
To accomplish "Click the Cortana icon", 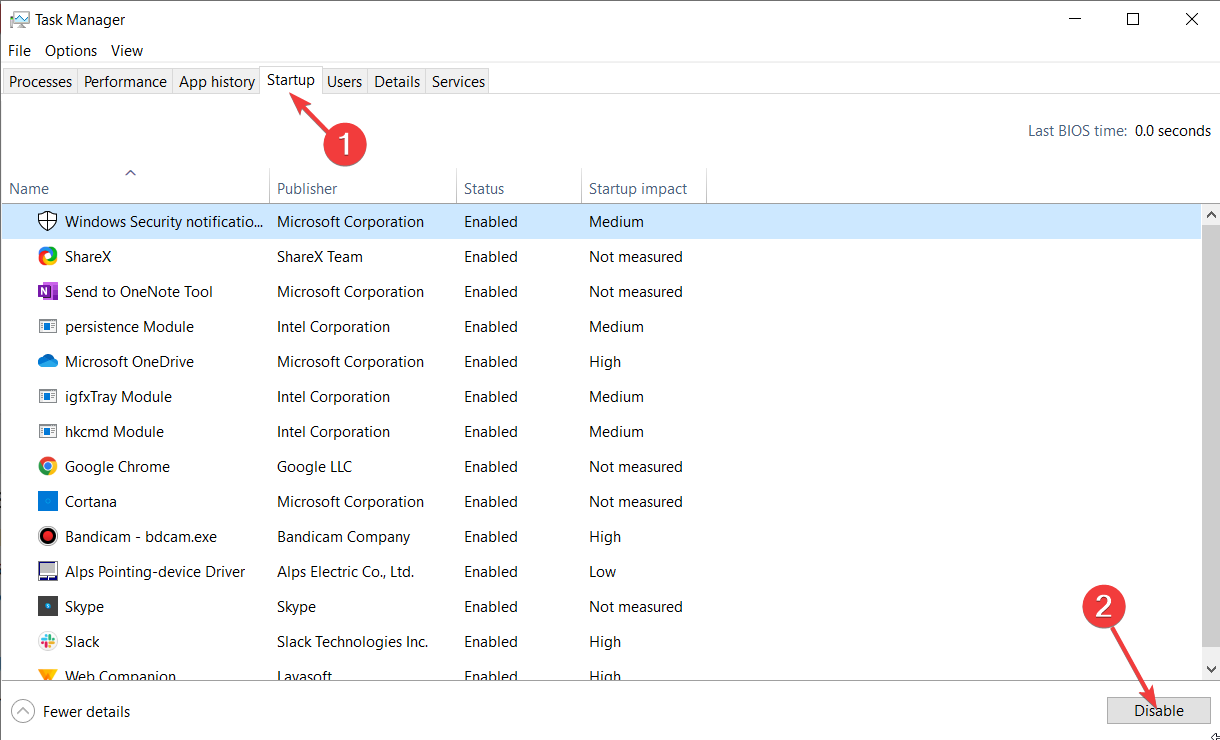I will click(47, 501).
